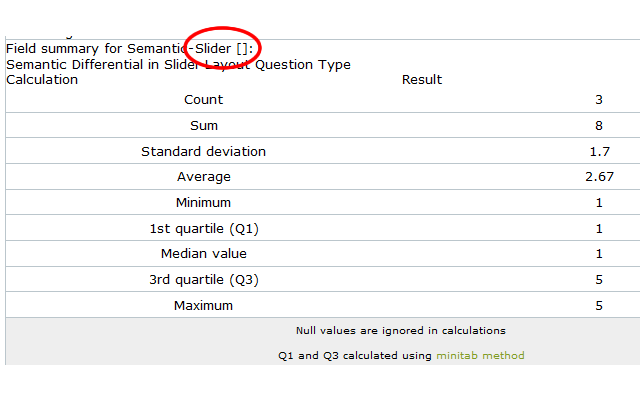Click the Result column header
Image resolution: width=640 pixels, height=400 pixels.
click(x=422, y=80)
